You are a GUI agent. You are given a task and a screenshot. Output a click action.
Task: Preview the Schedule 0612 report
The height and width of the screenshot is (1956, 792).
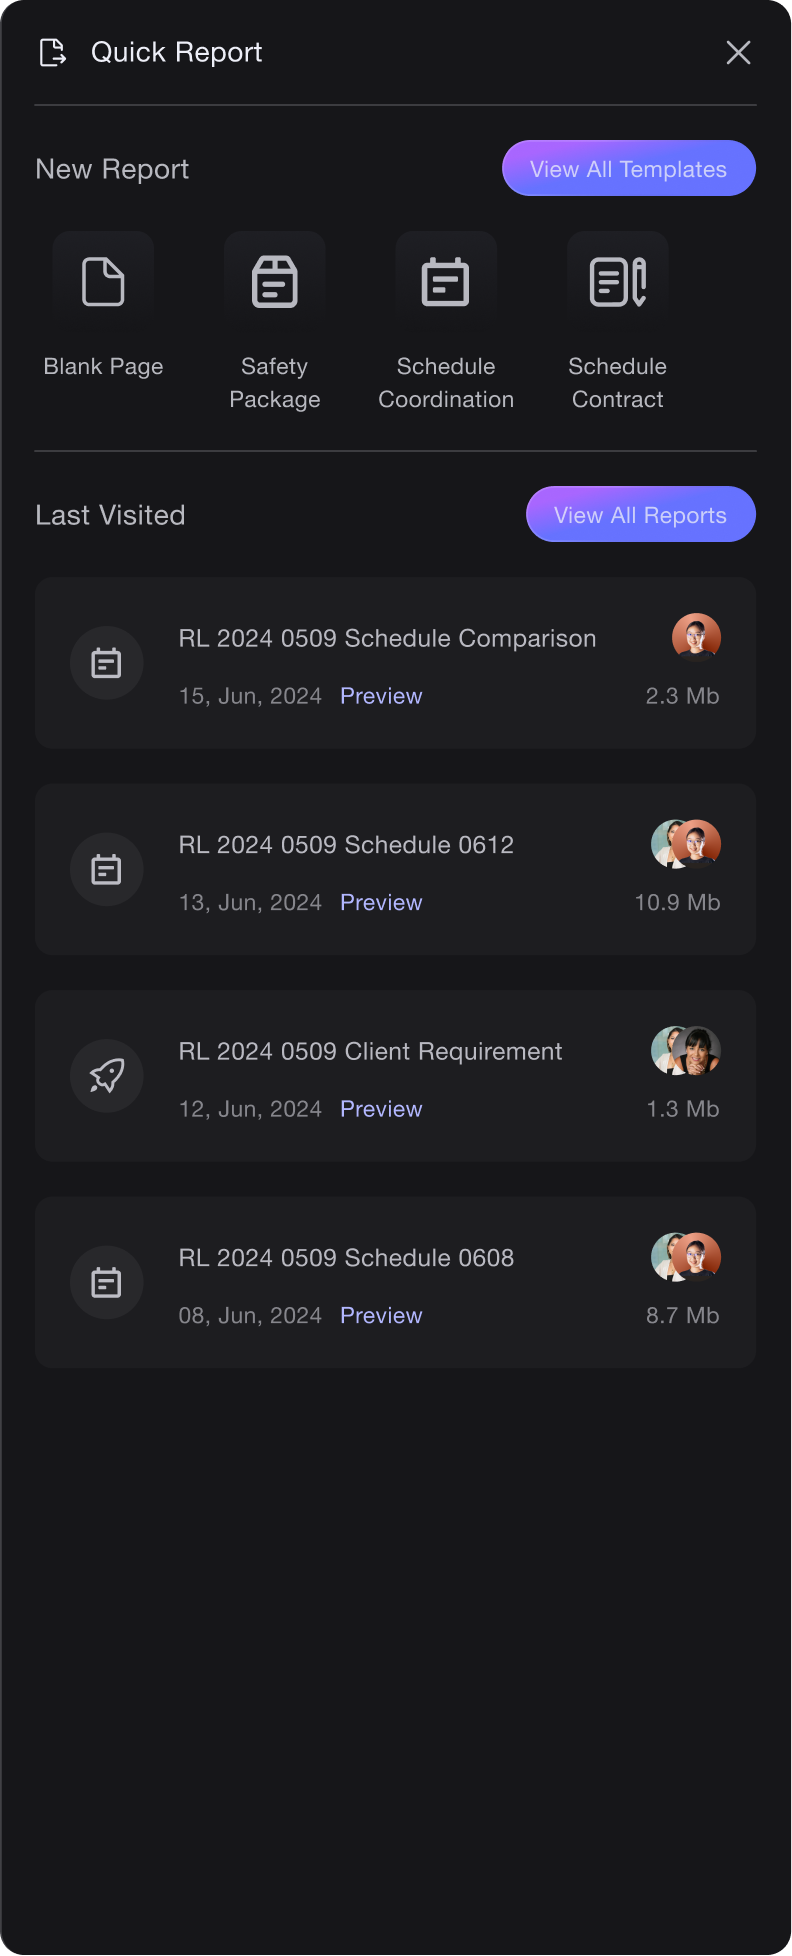tap(381, 903)
